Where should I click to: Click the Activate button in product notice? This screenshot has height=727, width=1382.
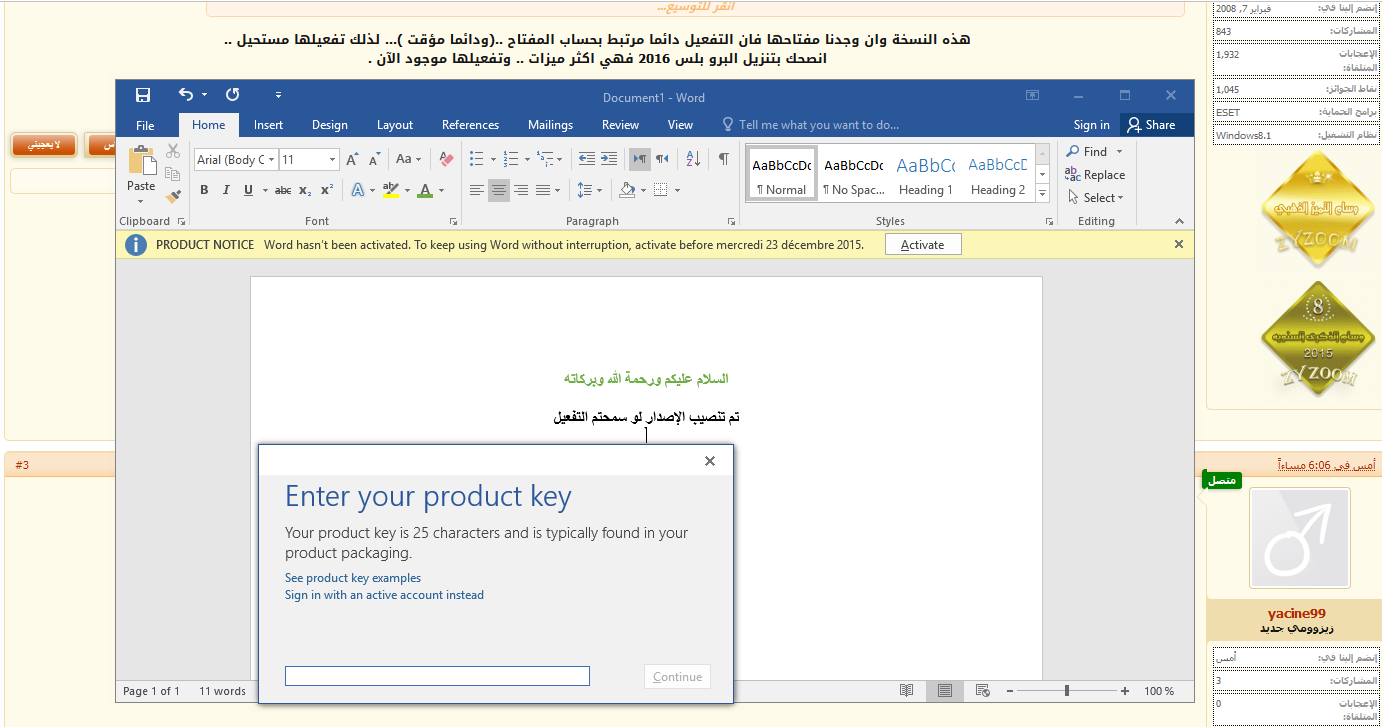pyautogui.click(x=923, y=245)
